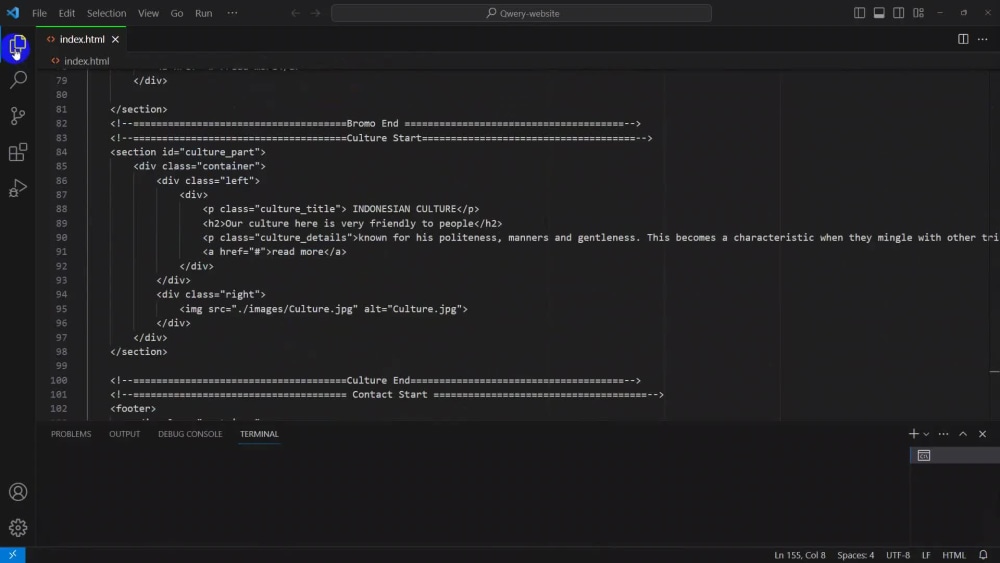Click the Qwery-website search box
The width and height of the screenshot is (1000, 563).
pyautogui.click(x=521, y=13)
